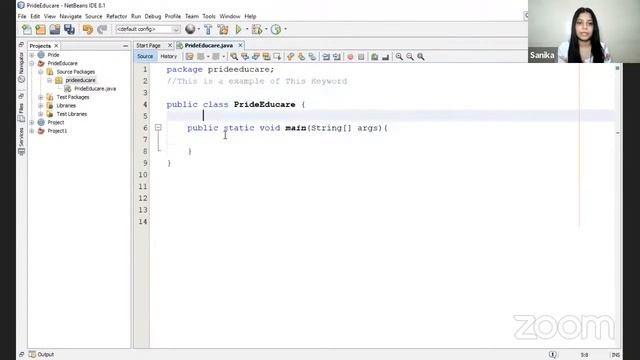Click the Undo icon

tap(87, 29)
